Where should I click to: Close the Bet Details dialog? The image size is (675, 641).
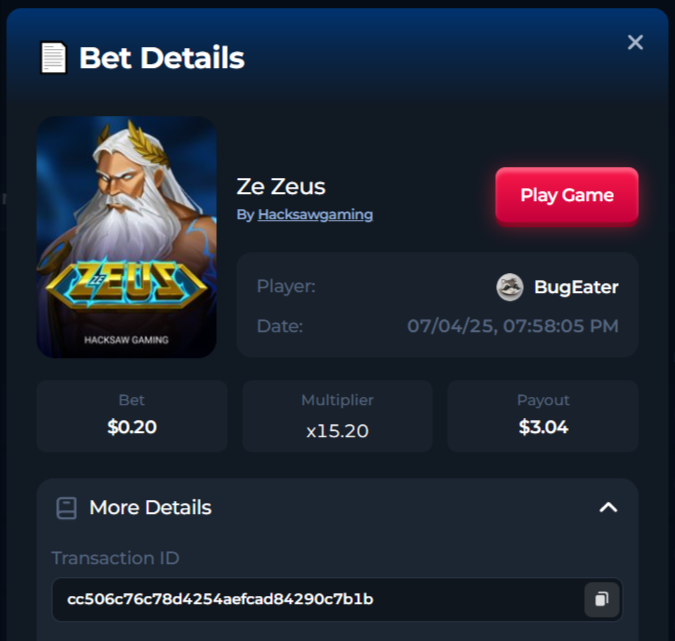(x=635, y=42)
